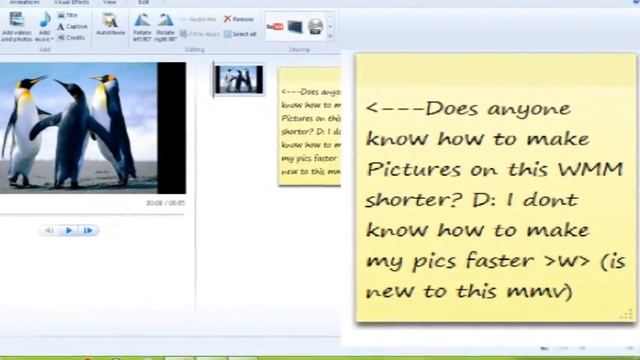The height and width of the screenshot is (360, 640).
Task: Add a Caption to the photo
Action: [x=72, y=27]
